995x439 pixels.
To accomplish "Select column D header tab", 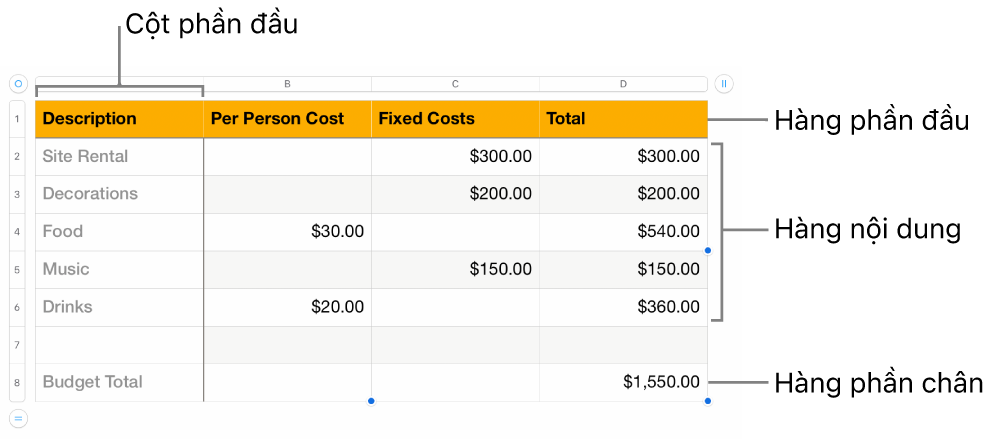I will tap(623, 84).
